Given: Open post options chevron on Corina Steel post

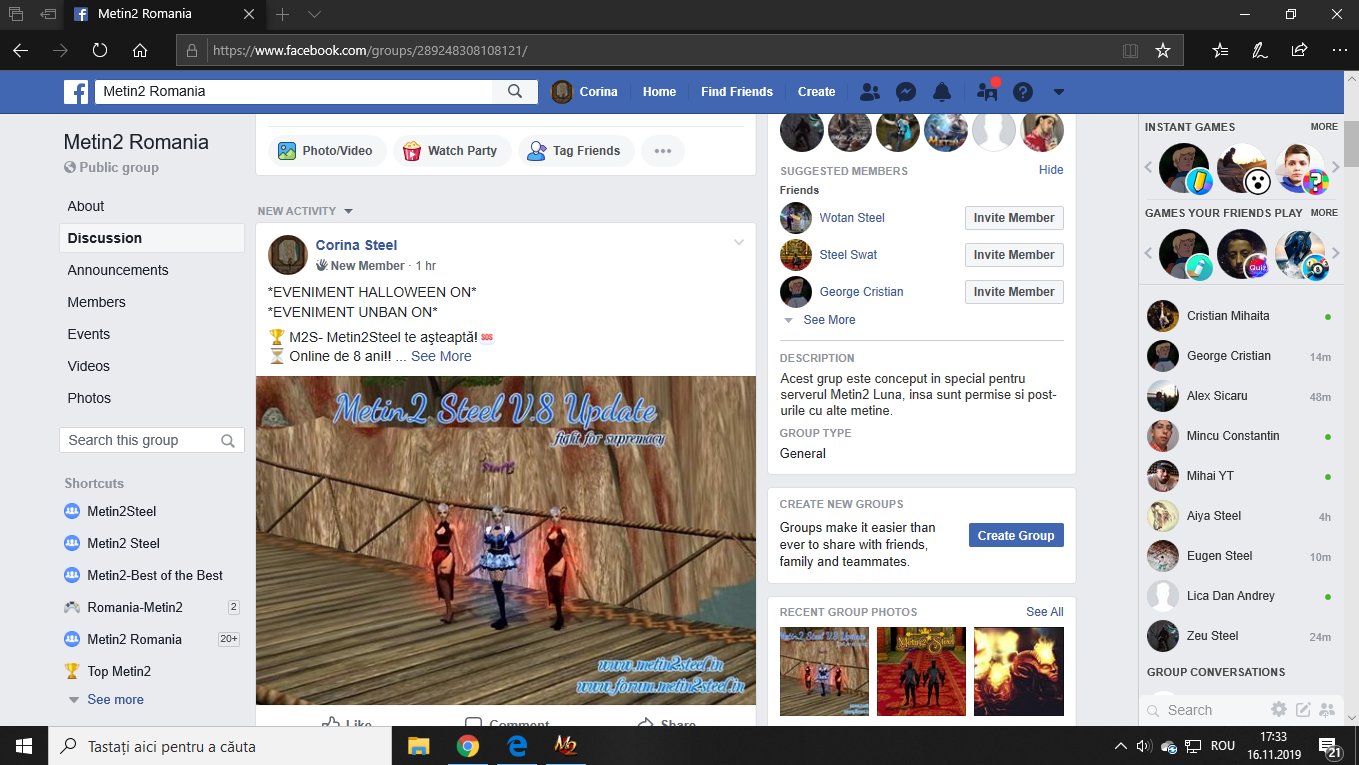Looking at the screenshot, I should 739,243.
